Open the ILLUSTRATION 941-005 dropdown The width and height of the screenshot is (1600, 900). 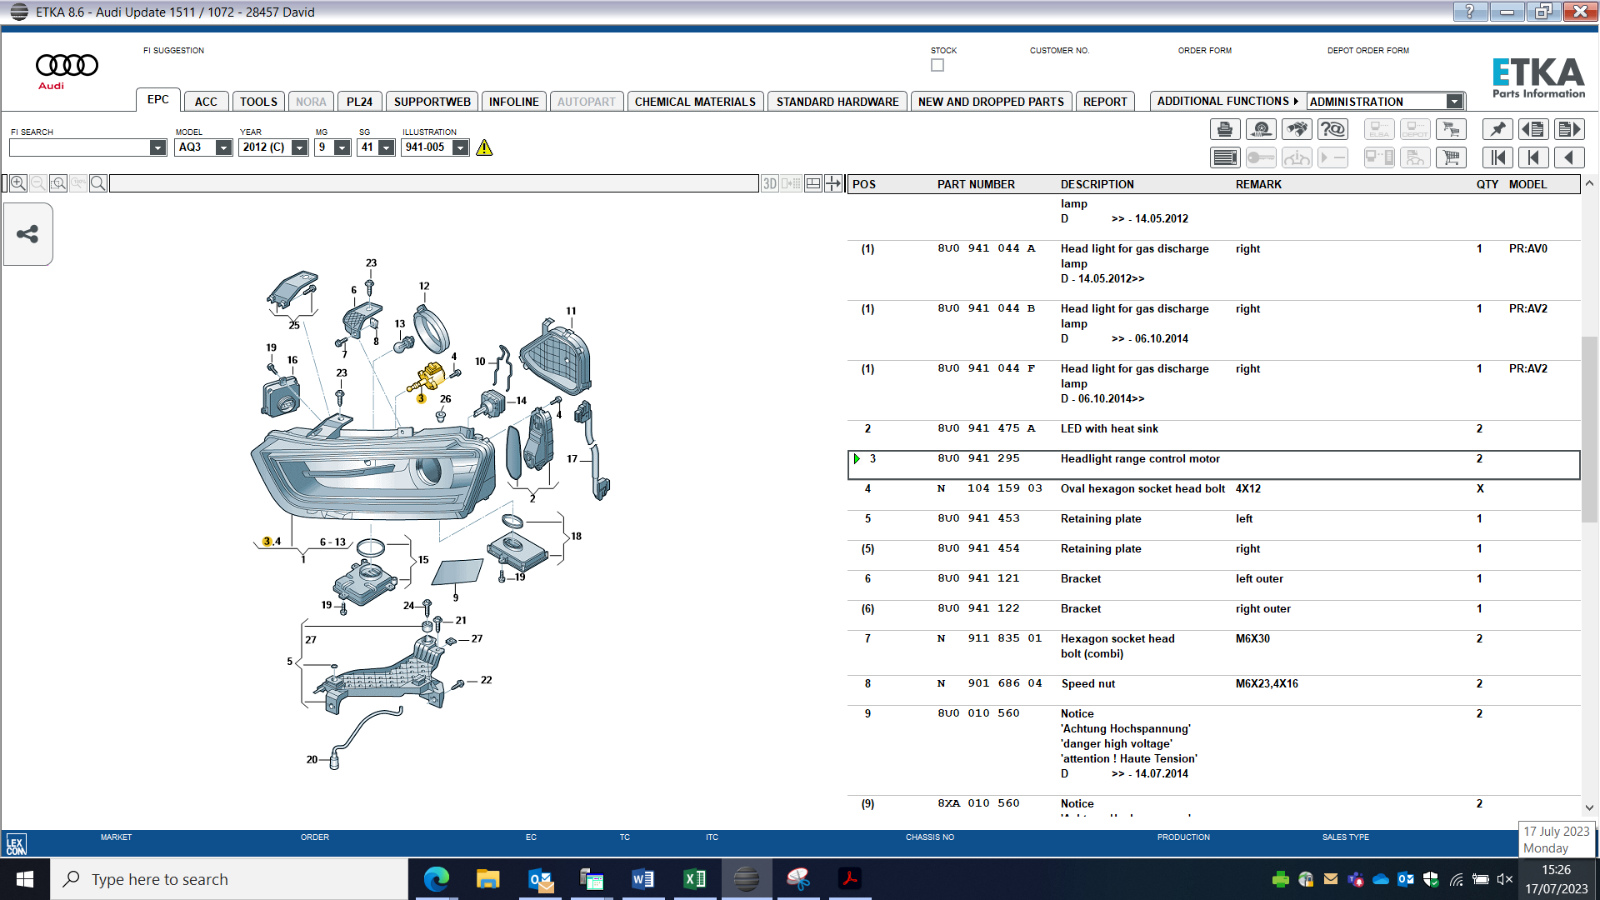(461, 148)
